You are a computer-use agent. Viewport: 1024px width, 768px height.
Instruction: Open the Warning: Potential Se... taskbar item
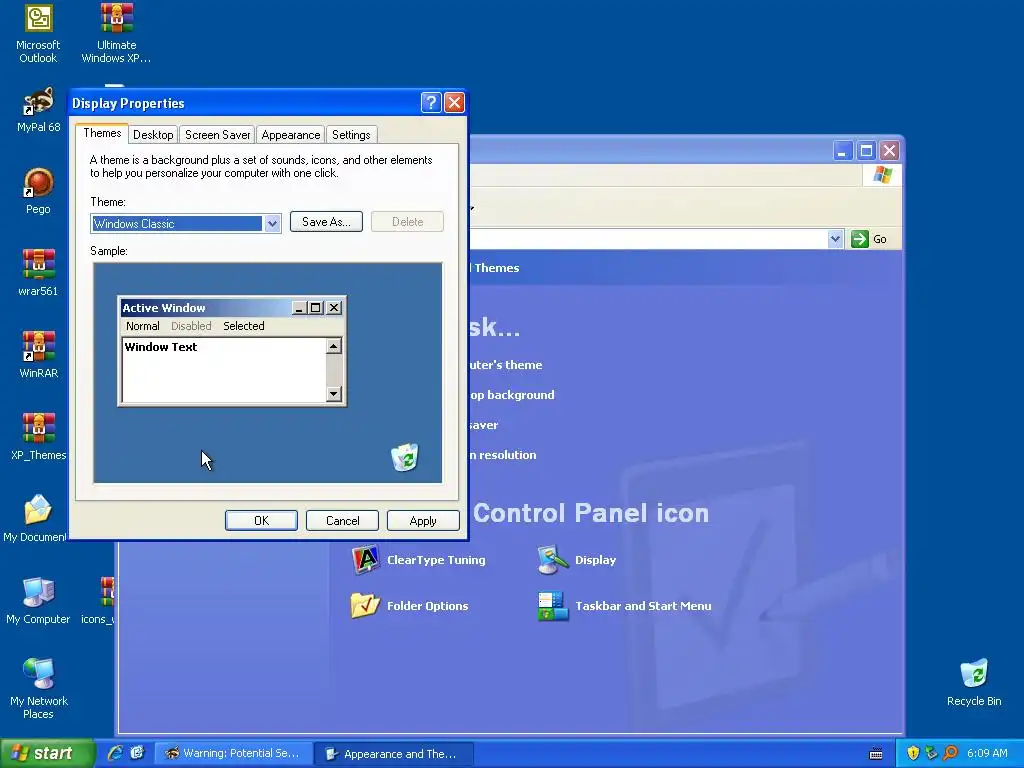[233, 753]
